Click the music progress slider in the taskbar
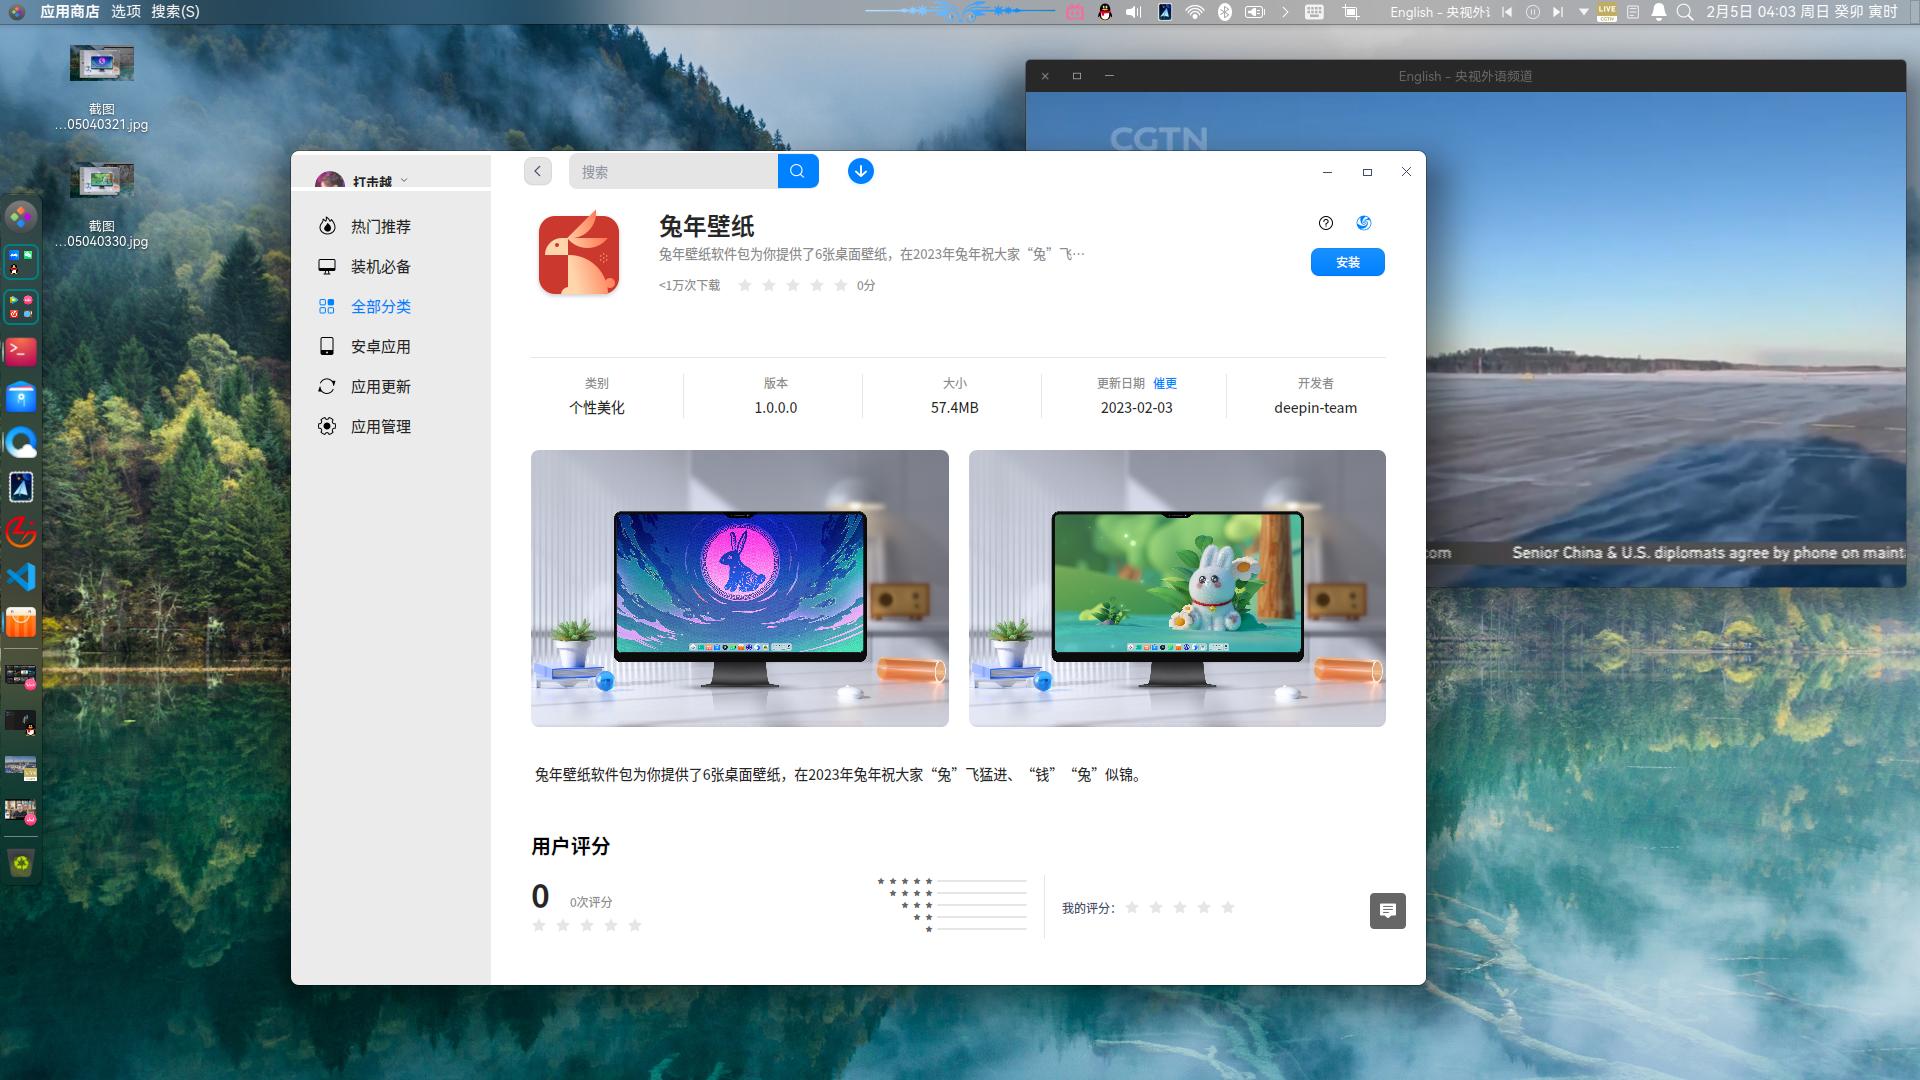 [960, 12]
